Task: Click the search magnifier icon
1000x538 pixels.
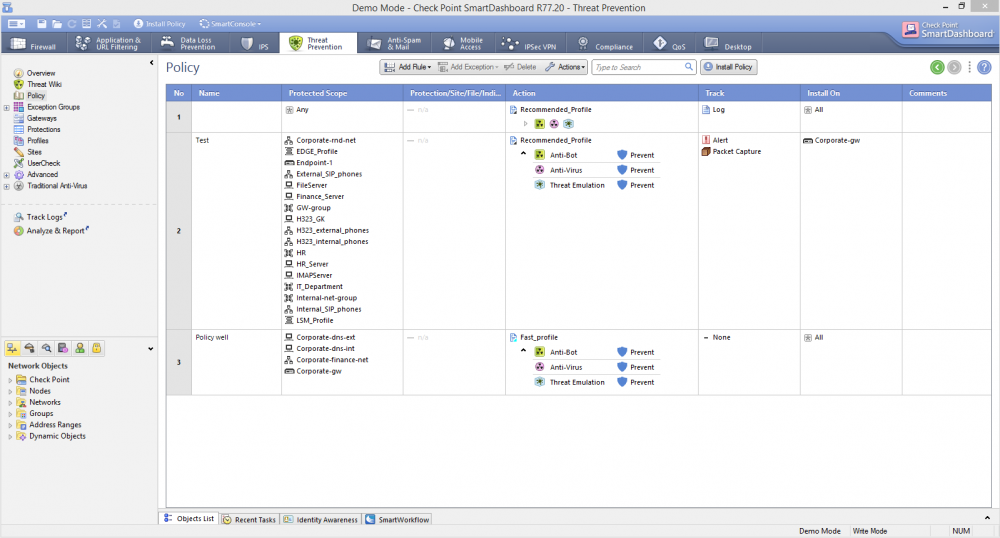Action: point(689,66)
